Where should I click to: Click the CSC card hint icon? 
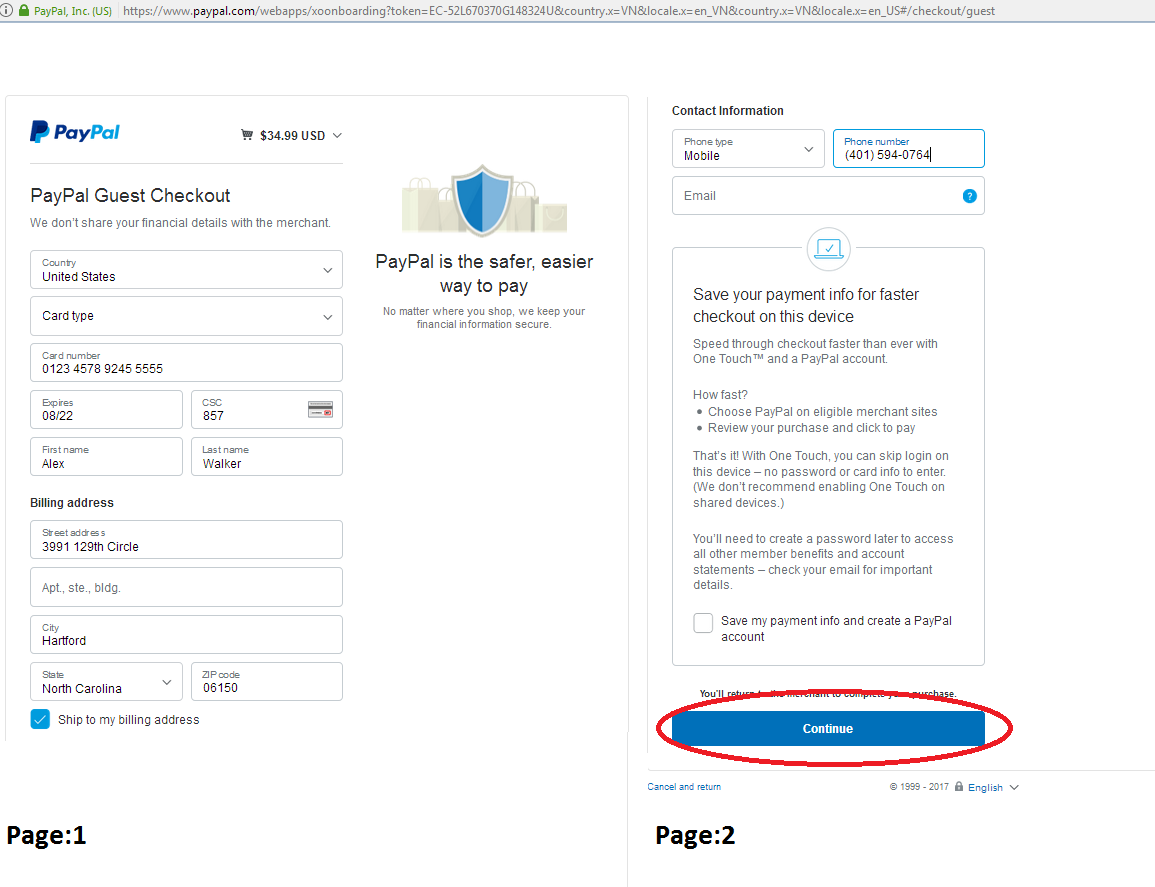(320, 410)
